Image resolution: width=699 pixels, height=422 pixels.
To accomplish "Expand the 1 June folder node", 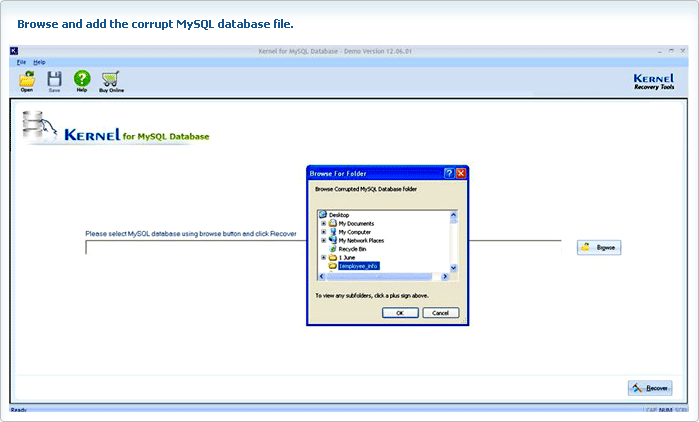I will (x=324, y=258).
